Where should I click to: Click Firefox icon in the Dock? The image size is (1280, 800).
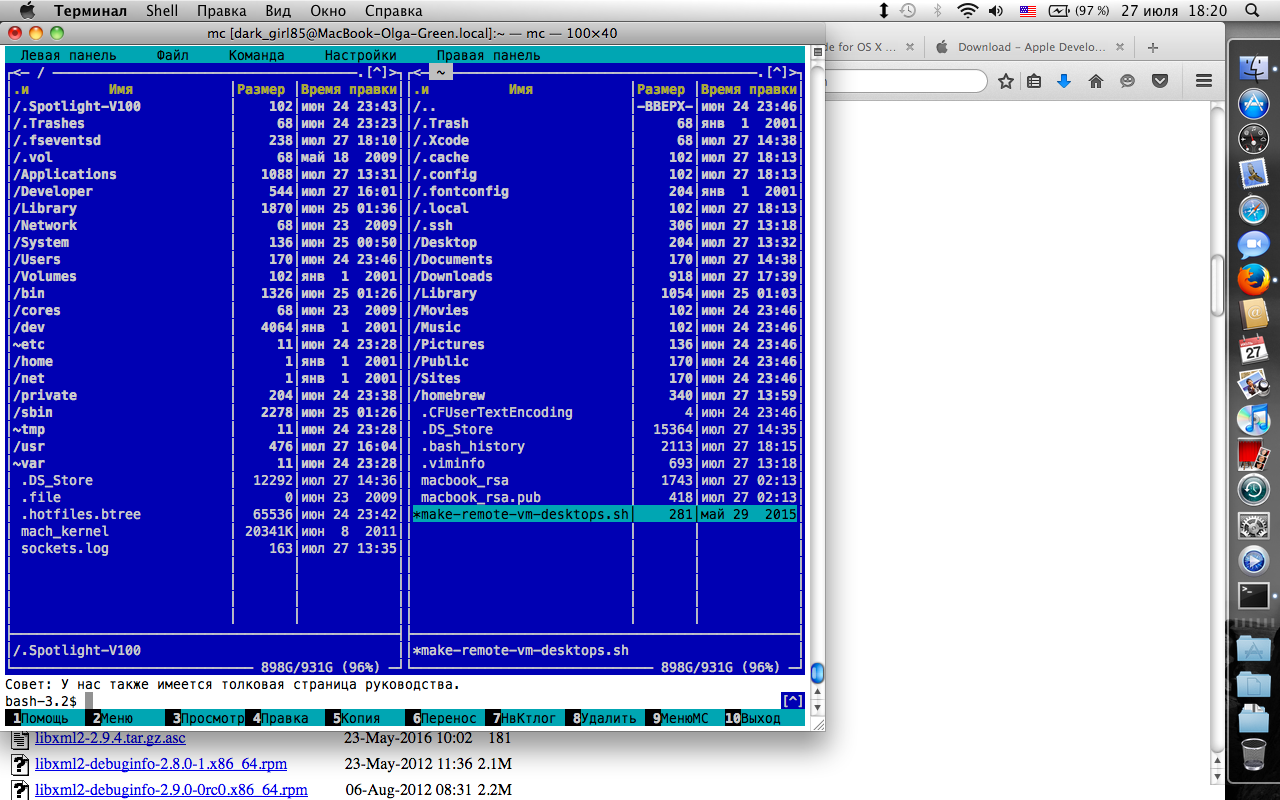[1253, 279]
